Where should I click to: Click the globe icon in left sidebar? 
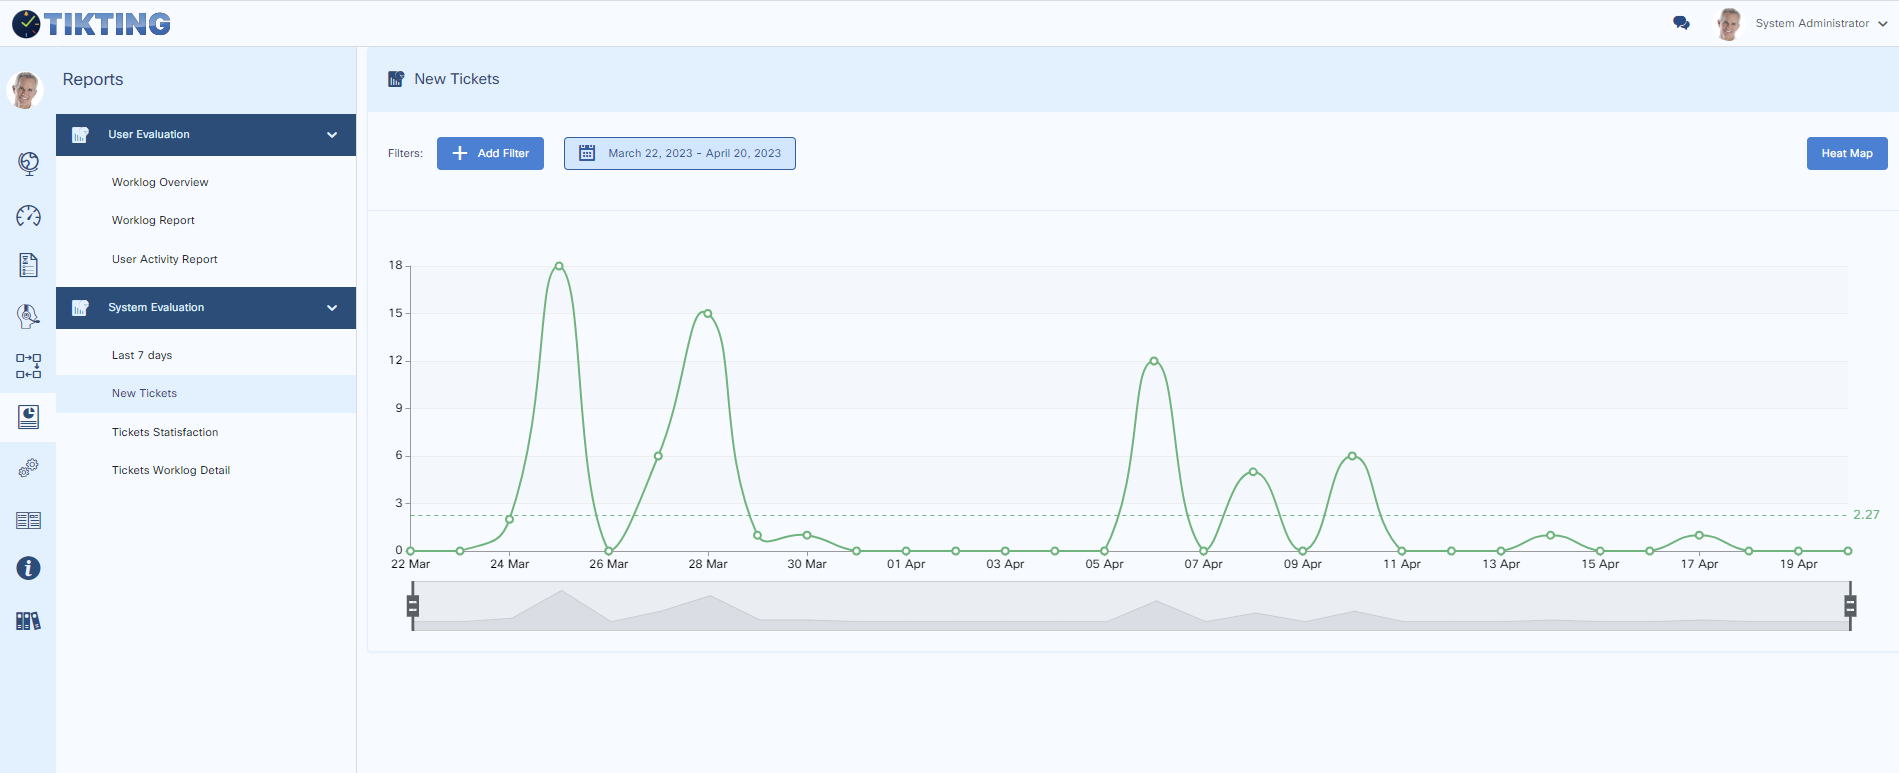[x=28, y=163]
